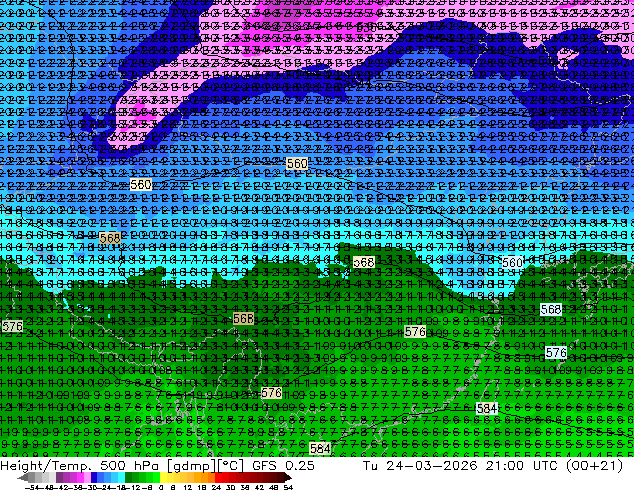Select the orange legend swatch near 18
Image resolution: width=634 pixels, height=490 pixels.
click(205, 478)
